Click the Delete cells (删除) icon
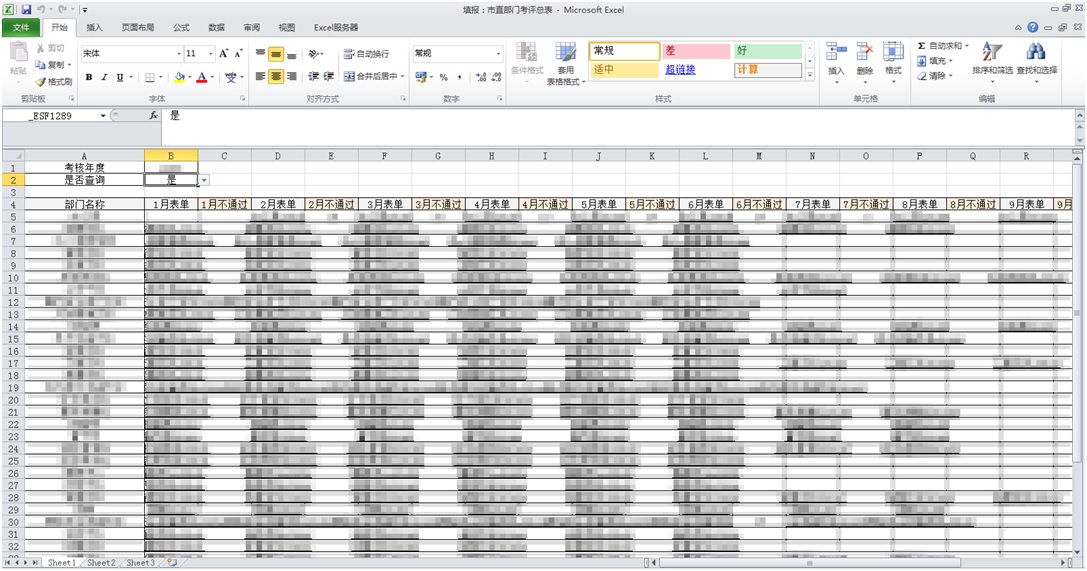Viewport: 1087px width, 571px height. pos(865,52)
